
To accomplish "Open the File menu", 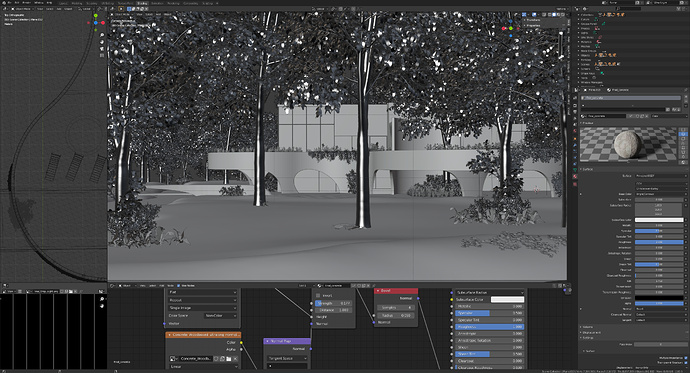I will click(x=9, y=3).
